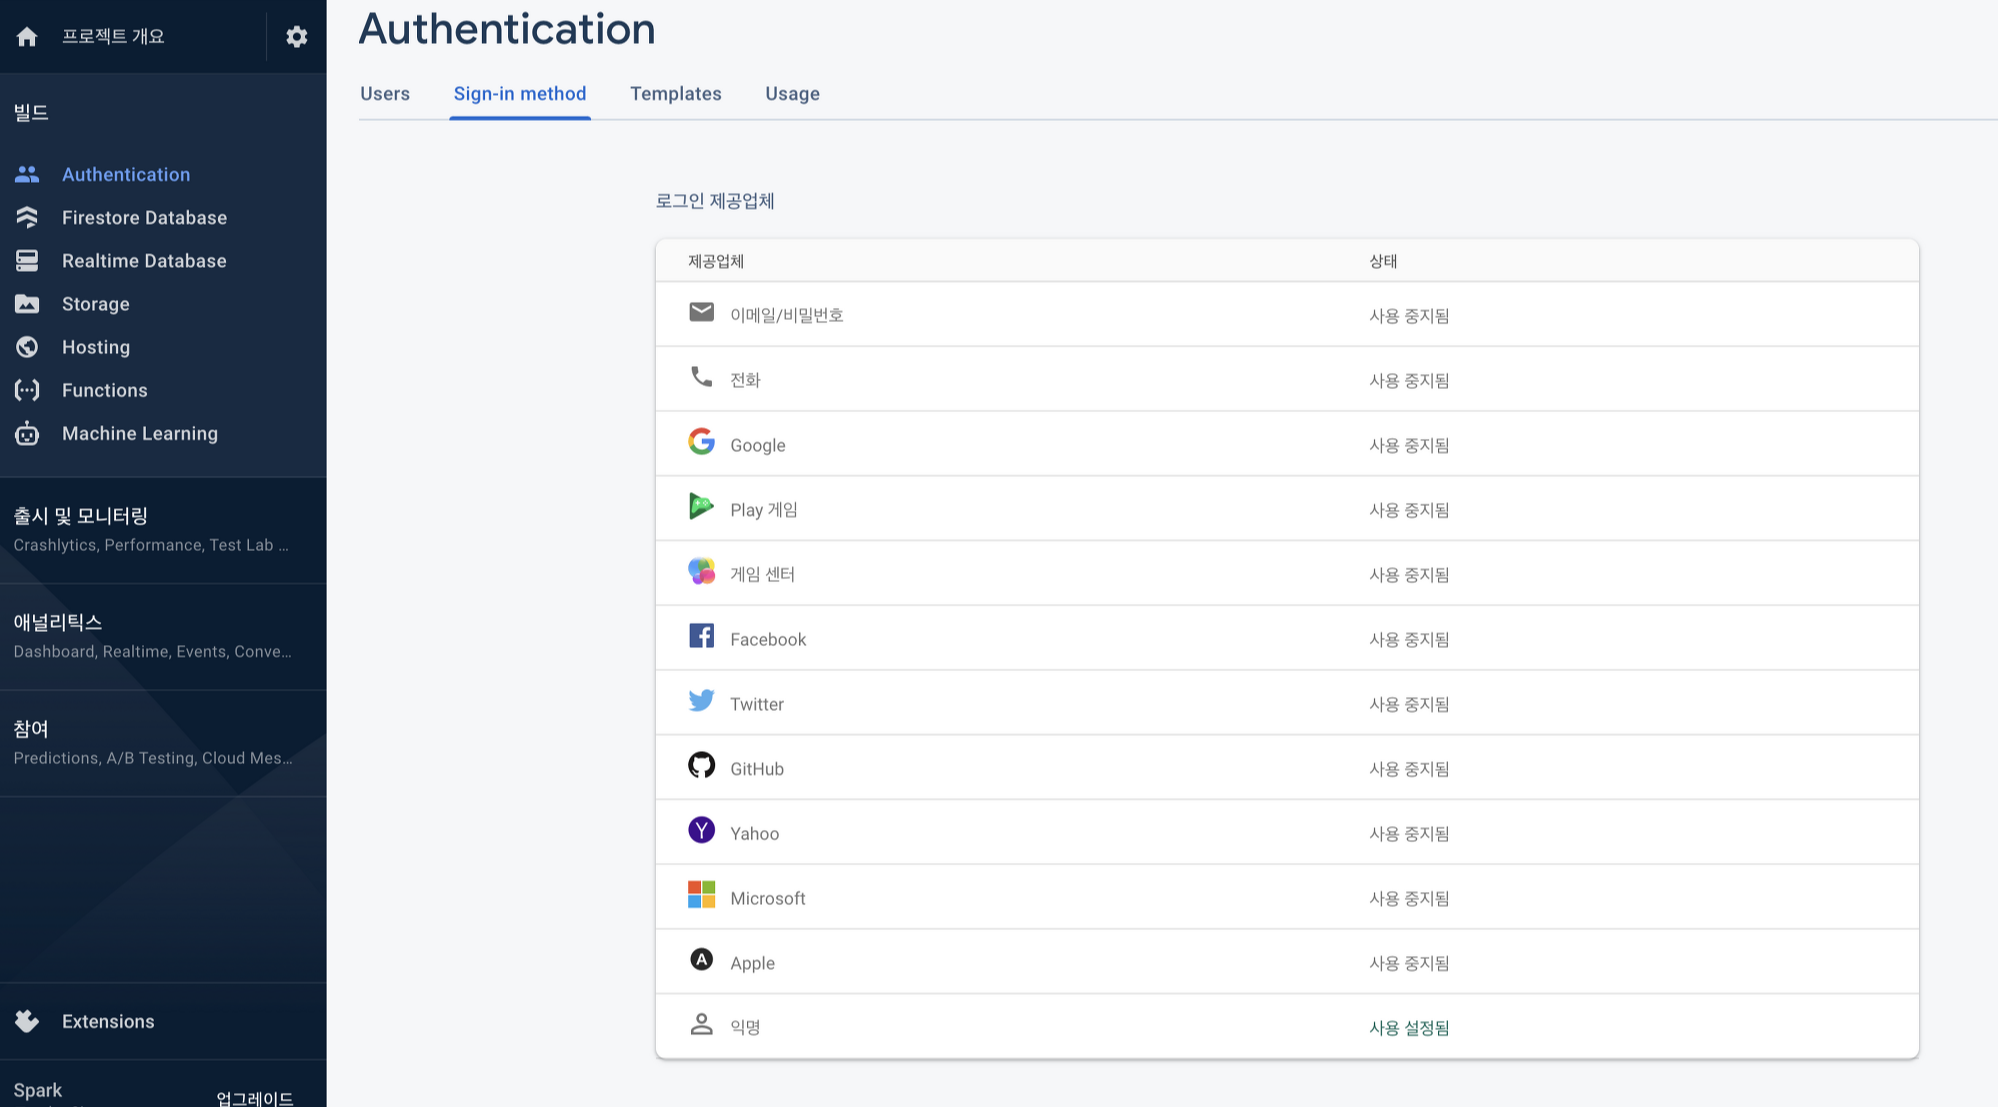Open the Google provider row

[1287, 444]
